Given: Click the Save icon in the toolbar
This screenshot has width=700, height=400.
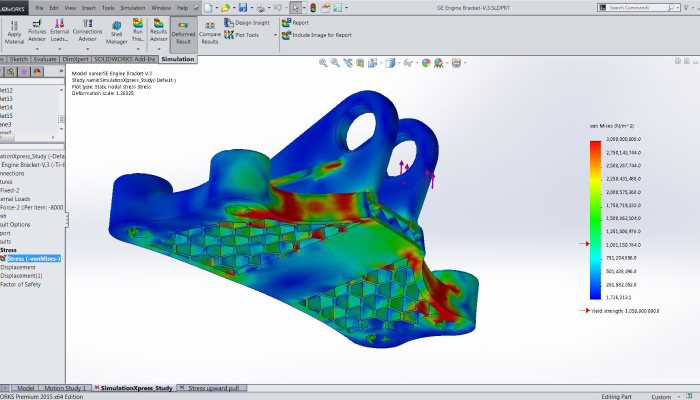Looking at the screenshot, I should coord(242,7).
